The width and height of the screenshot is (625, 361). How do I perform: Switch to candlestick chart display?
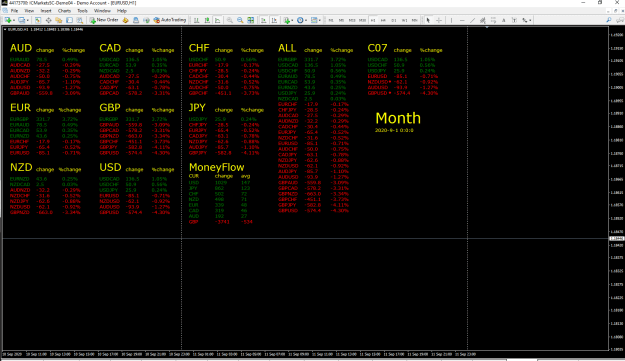click(x=207, y=20)
